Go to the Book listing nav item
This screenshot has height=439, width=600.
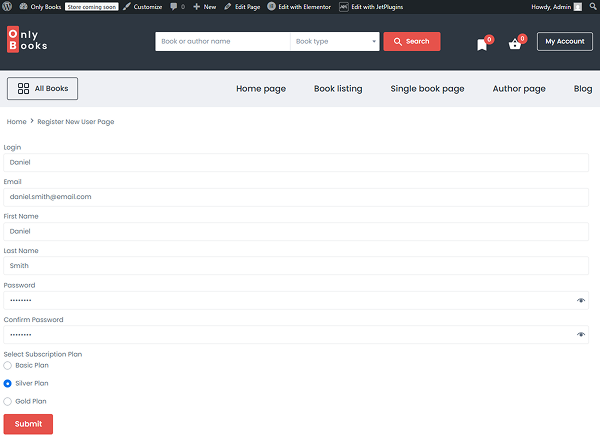(338, 89)
